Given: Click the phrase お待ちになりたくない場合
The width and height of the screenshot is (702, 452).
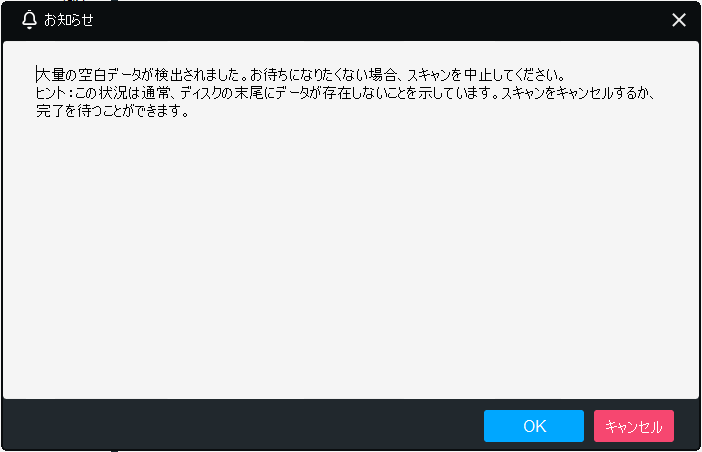Looking at the screenshot, I should tap(323, 74).
